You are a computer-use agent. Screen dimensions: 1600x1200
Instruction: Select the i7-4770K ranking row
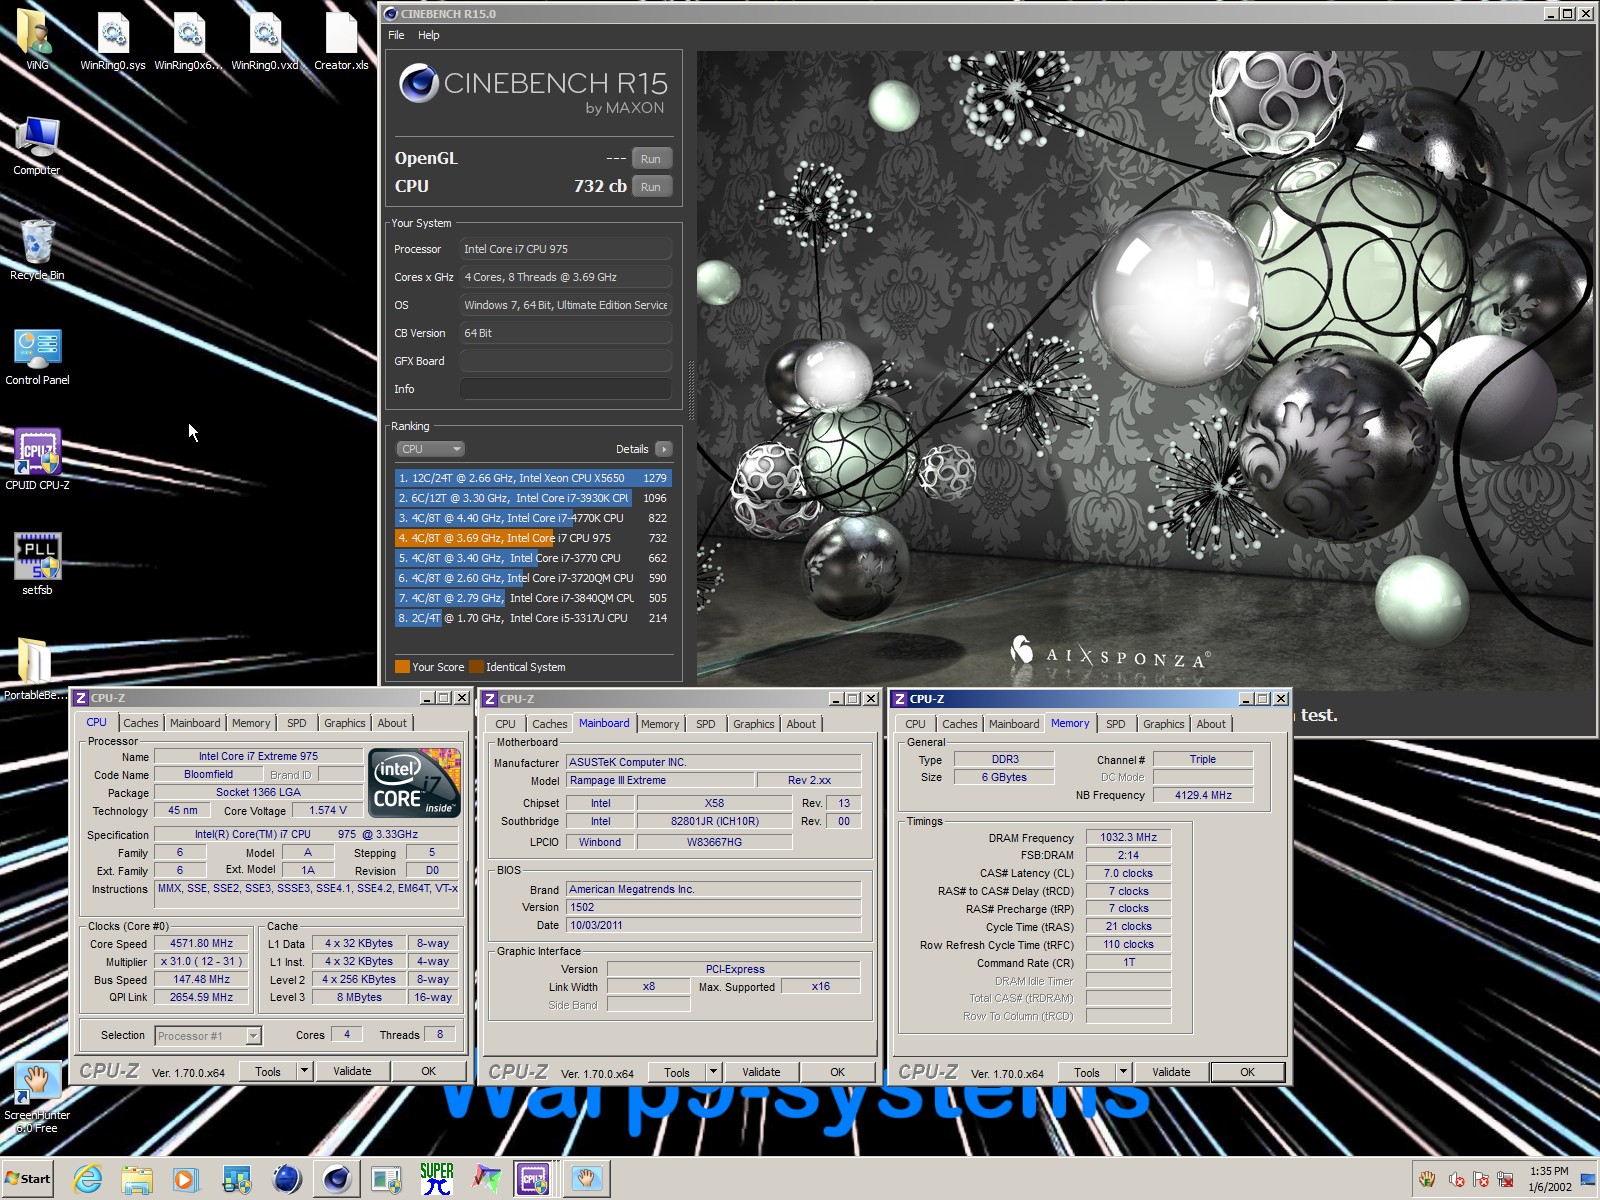click(x=533, y=518)
